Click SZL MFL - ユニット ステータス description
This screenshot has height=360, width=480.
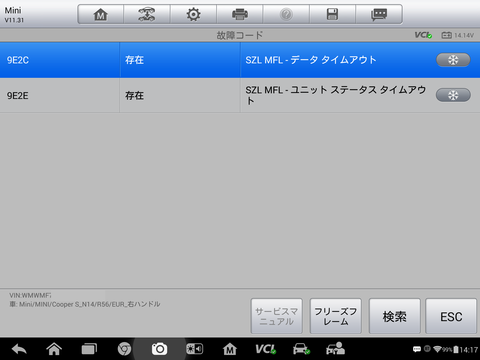[x=336, y=95]
